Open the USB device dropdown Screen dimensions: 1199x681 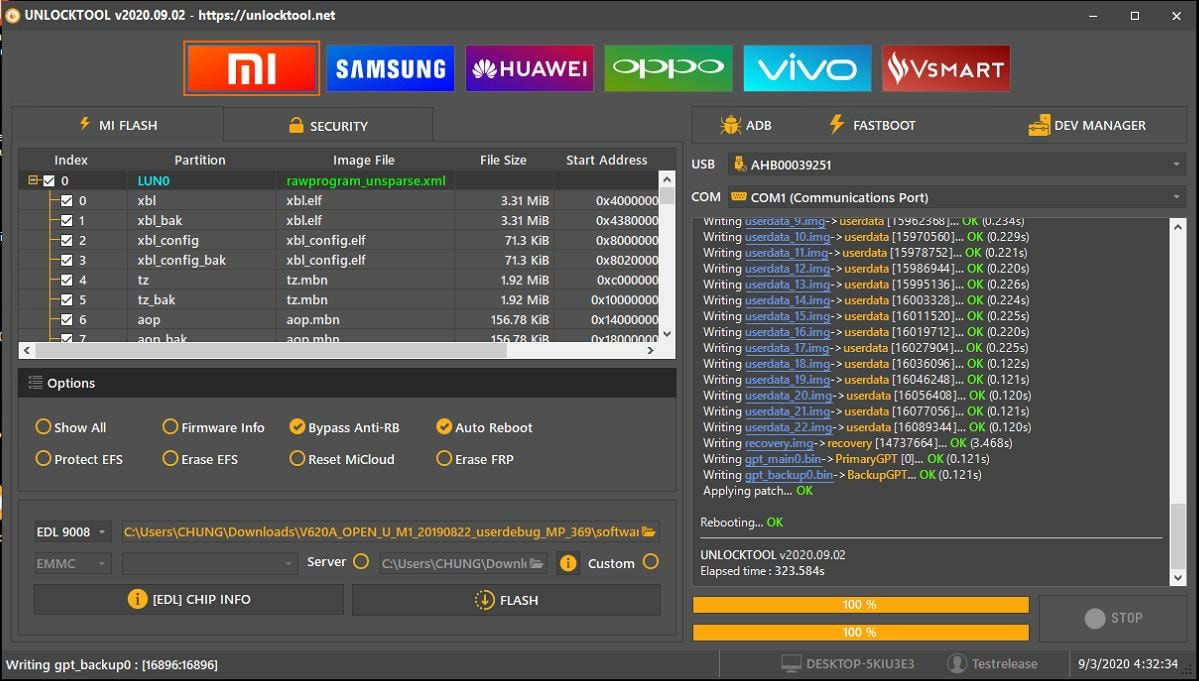(957, 164)
